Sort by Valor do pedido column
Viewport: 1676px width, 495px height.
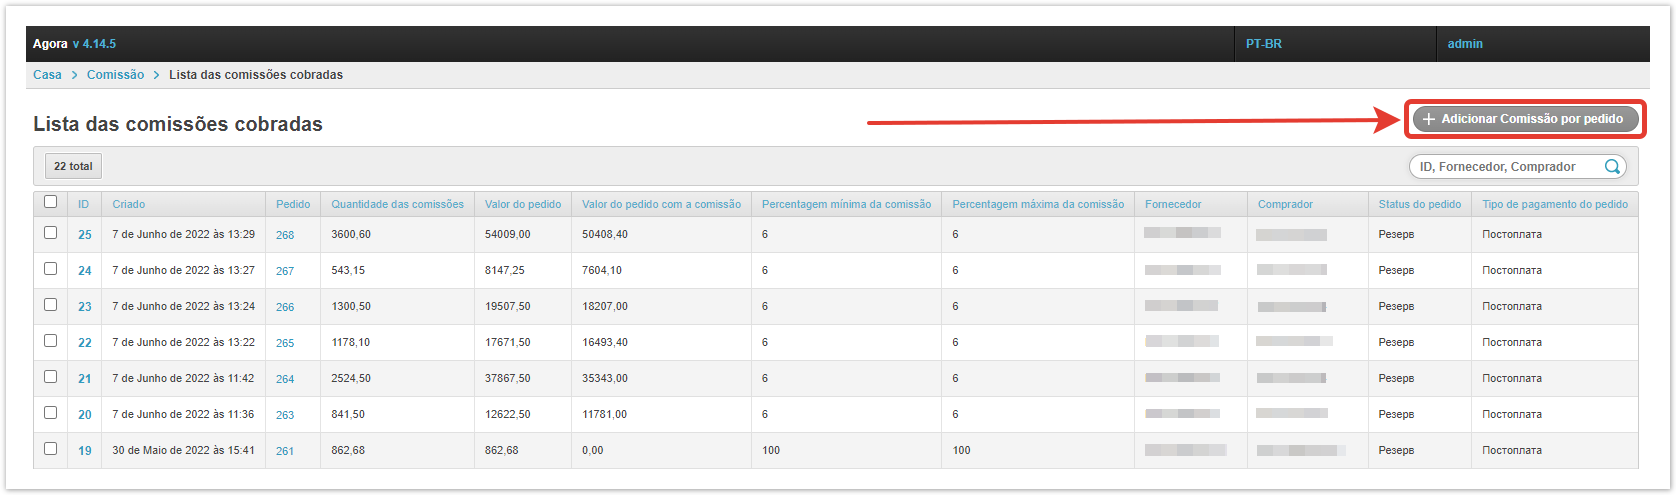pyautogui.click(x=523, y=204)
